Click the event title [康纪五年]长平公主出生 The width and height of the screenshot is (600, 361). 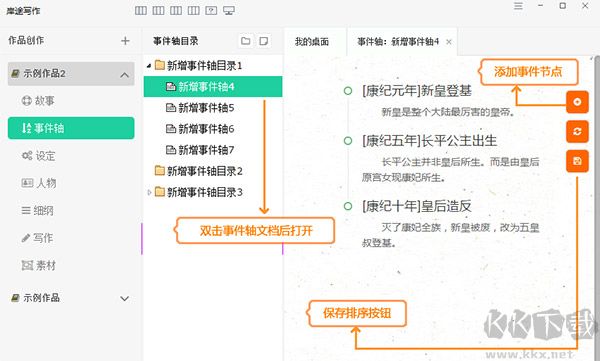tap(429, 141)
